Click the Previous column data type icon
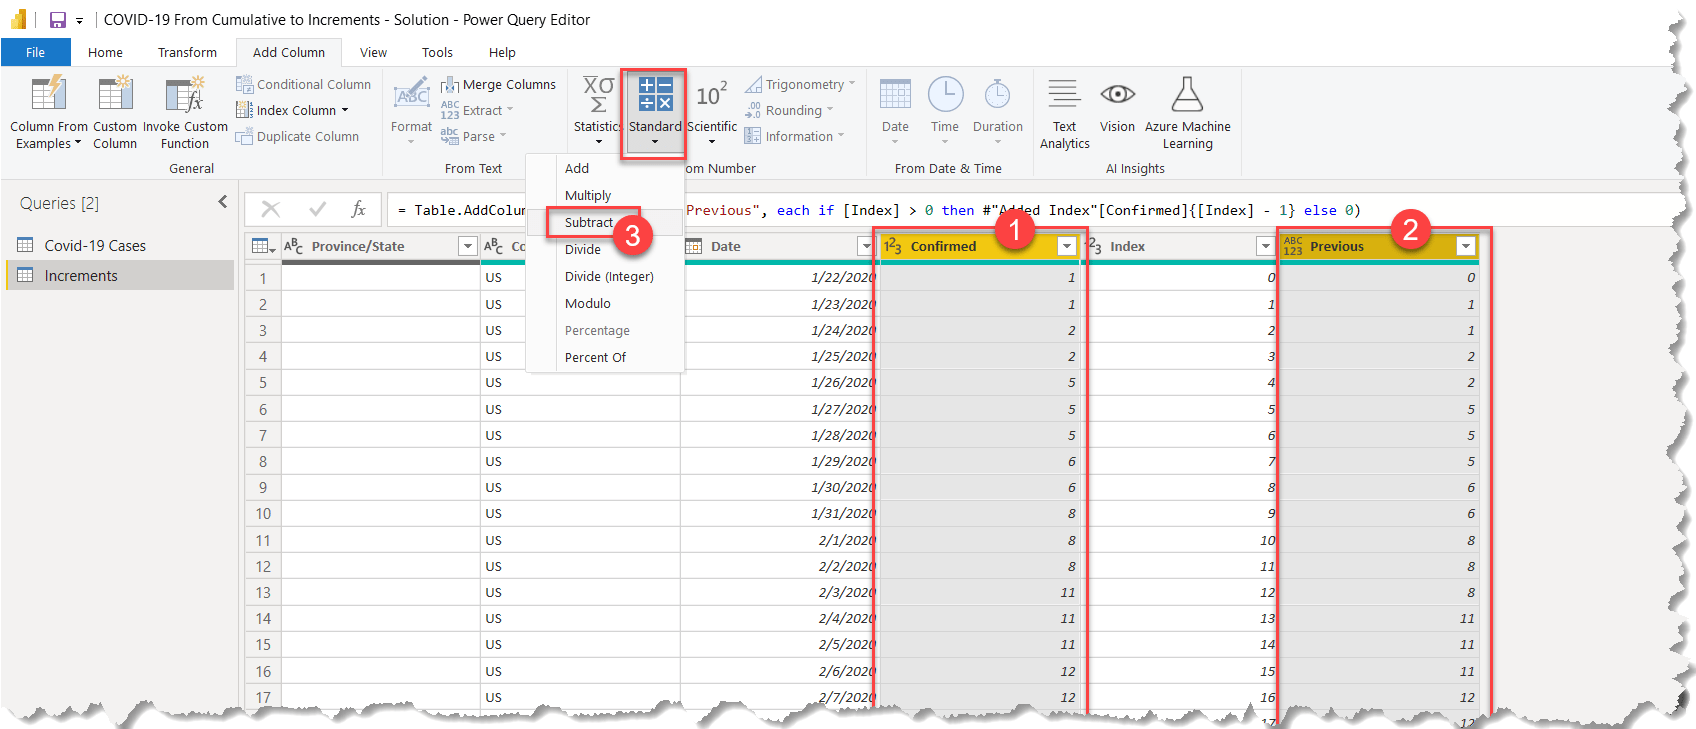Screen dimensions: 1696x729 [x=1293, y=246]
